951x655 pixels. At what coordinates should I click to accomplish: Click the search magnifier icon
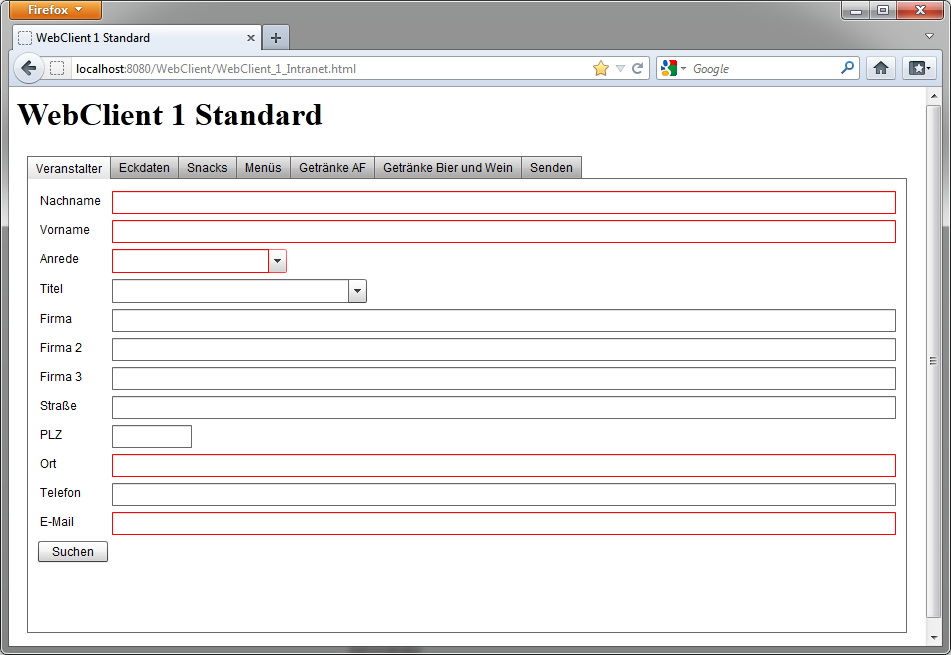[847, 68]
